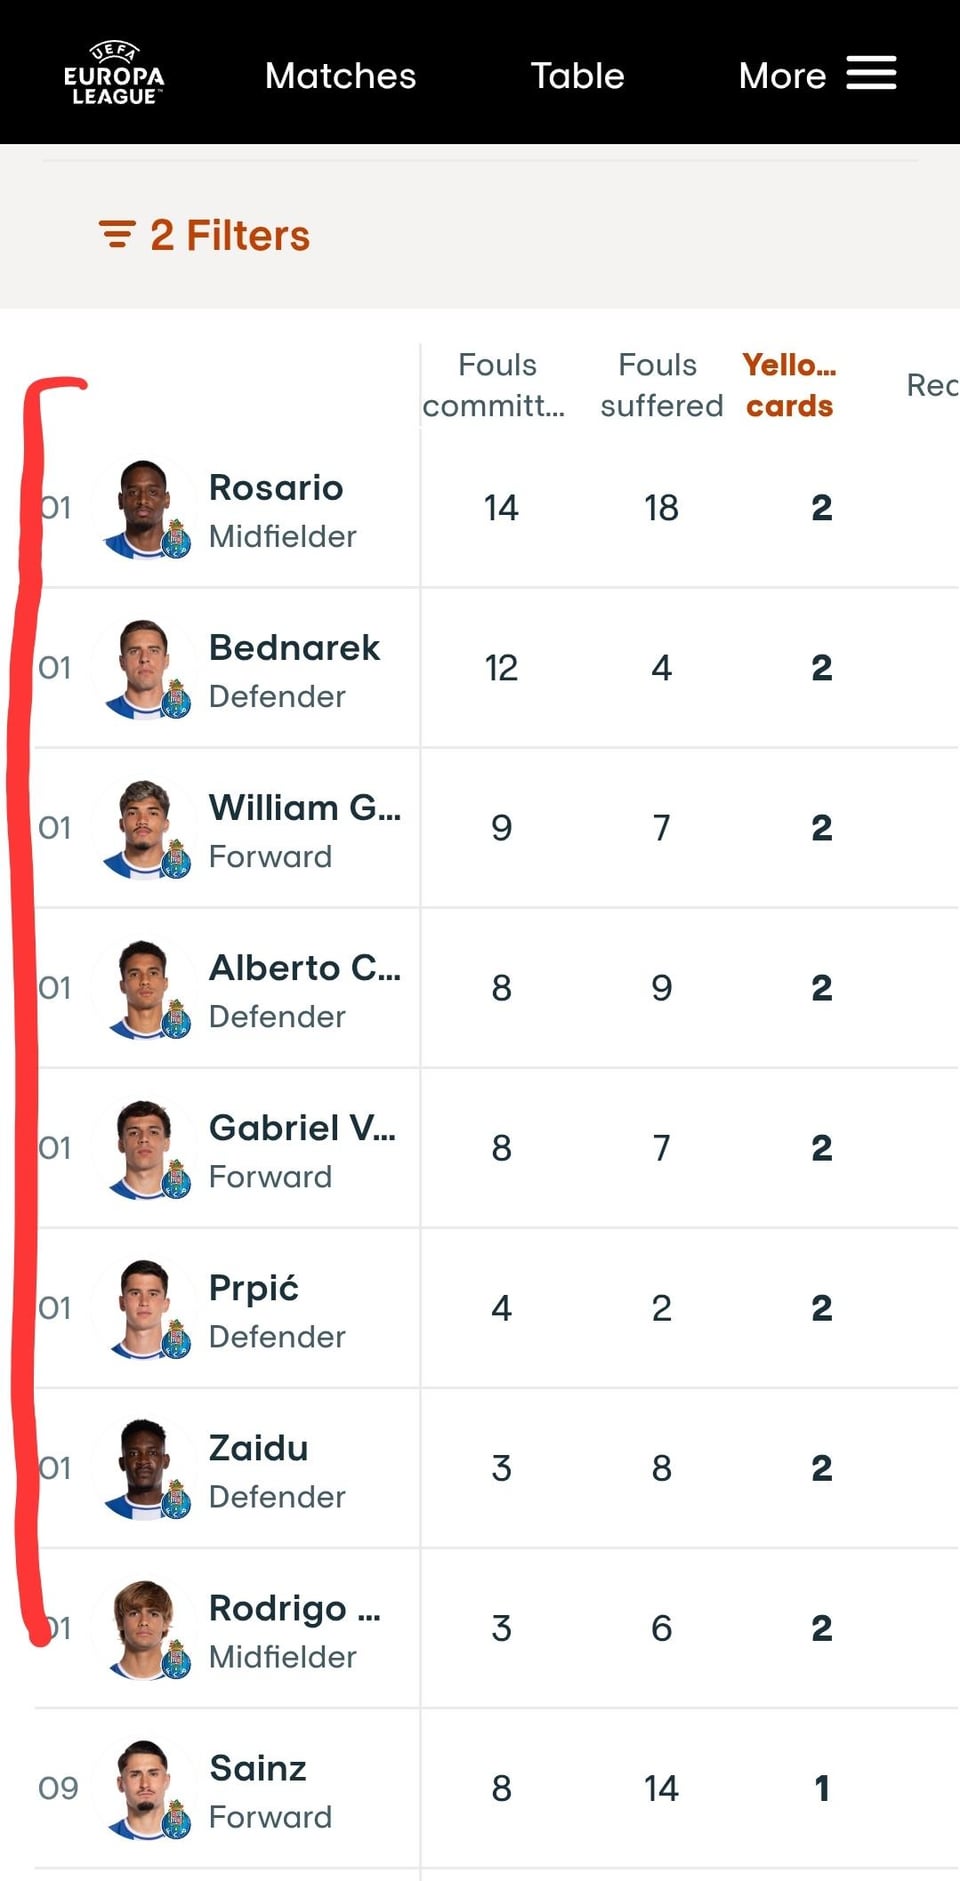Switch to the Table tab
The width and height of the screenshot is (960, 1881).
(x=577, y=76)
